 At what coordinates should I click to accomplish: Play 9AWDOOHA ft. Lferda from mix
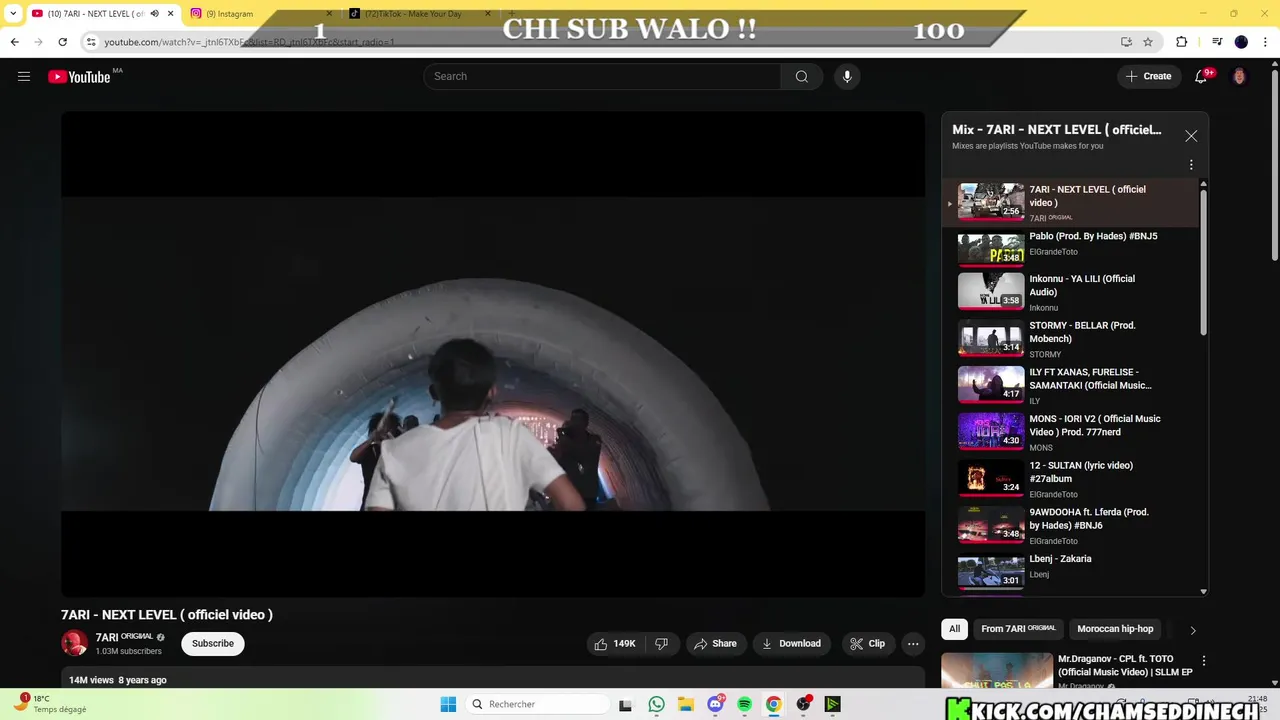click(x=1070, y=526)
